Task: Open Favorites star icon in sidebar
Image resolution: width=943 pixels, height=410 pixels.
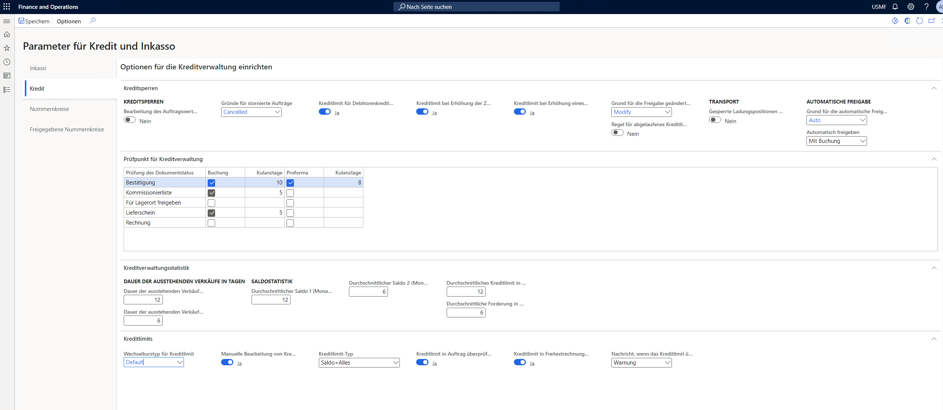Action: tap(7, 48)
